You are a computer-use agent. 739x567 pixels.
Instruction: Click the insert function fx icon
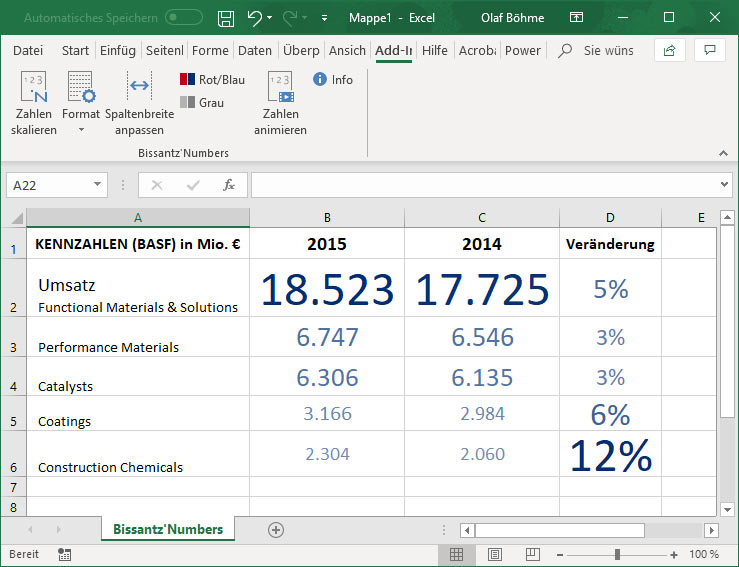tap(229, 185)
